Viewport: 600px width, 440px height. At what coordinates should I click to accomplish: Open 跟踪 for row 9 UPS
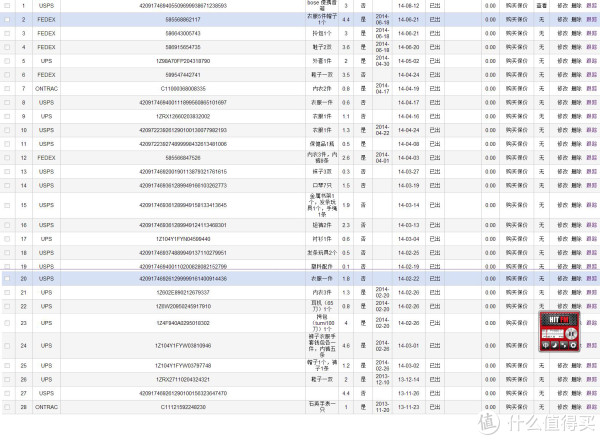coord(591,116)
